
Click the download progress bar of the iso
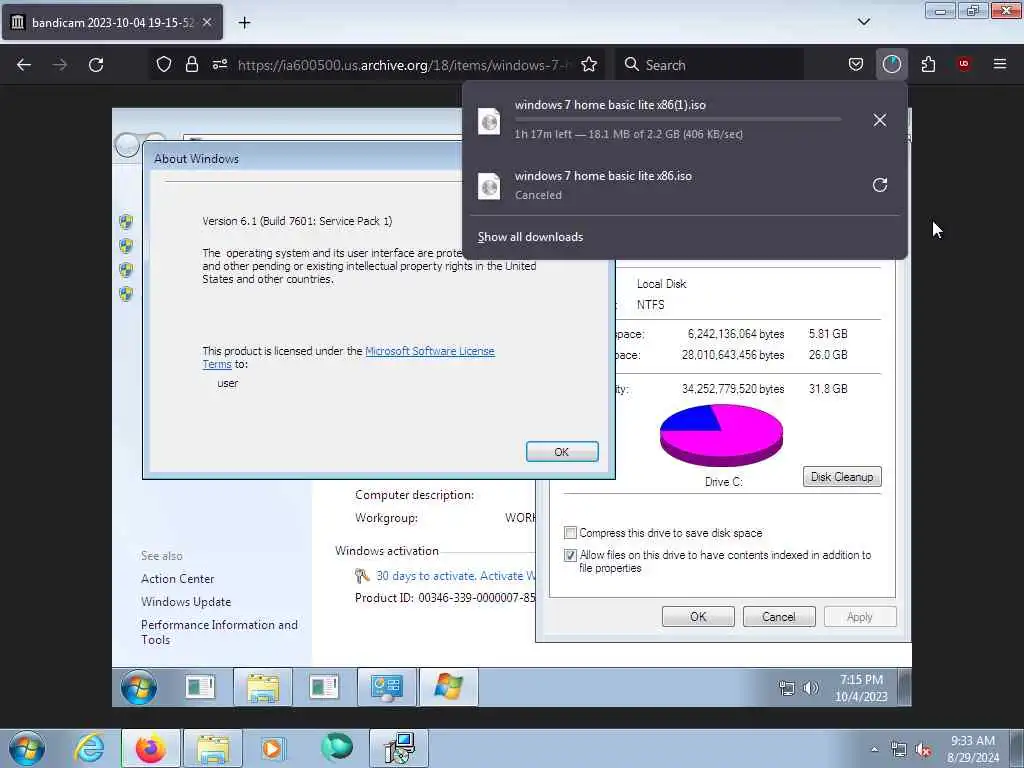pyautogui.click(x=677, y=120)
